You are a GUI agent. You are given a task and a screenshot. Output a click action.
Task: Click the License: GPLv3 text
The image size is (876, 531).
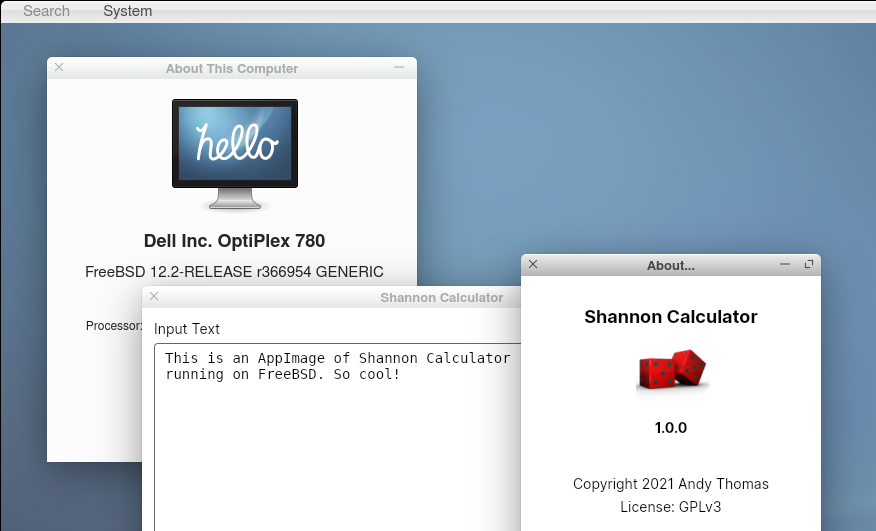click(x=670, y=507)
